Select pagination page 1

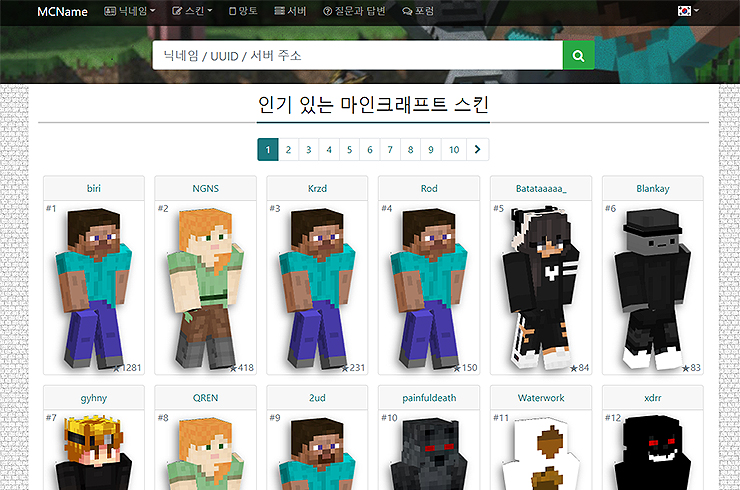point(268,150)
